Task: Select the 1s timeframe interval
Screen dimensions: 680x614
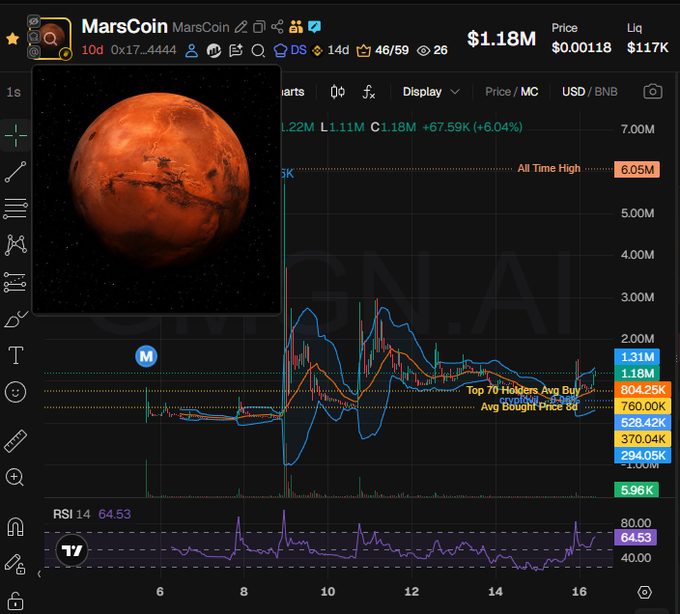Action: (13, 92)
